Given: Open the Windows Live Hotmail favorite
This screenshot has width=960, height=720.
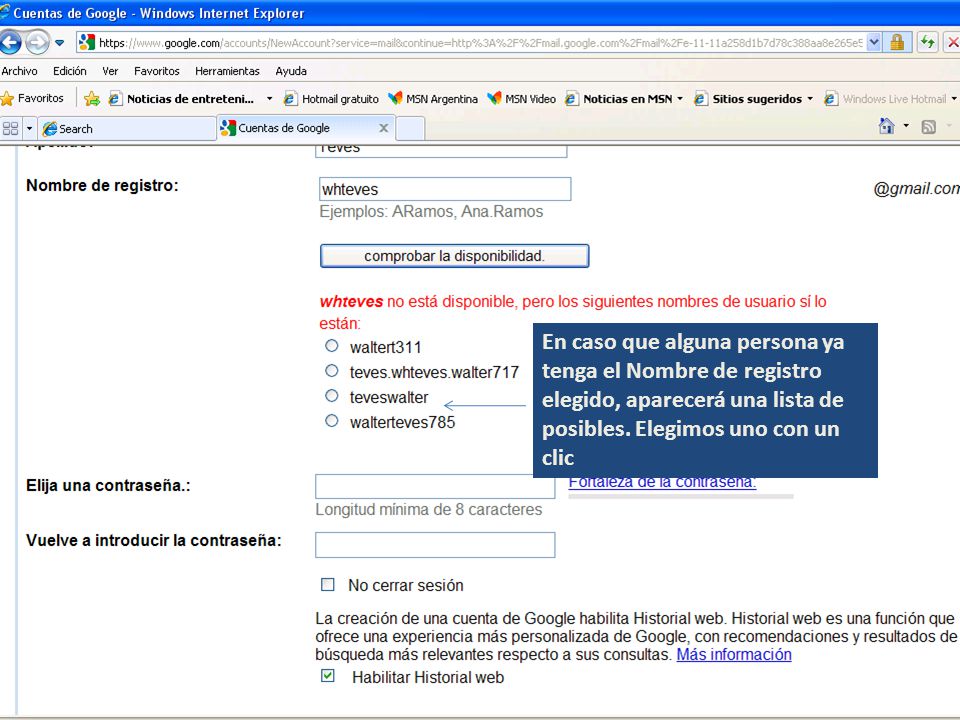Looking at the screenshot, I should point(885,99).
